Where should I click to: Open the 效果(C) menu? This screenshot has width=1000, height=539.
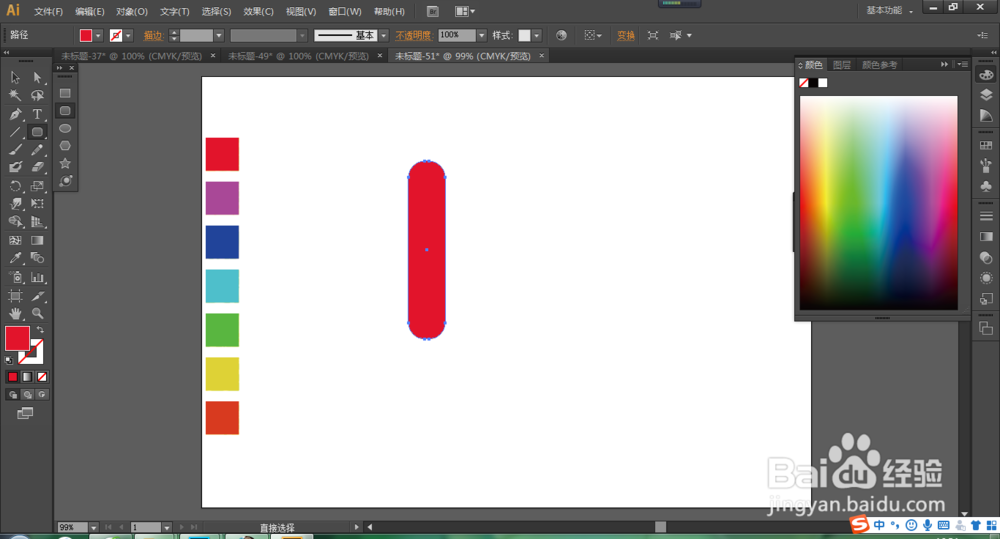tap(258, 11)
